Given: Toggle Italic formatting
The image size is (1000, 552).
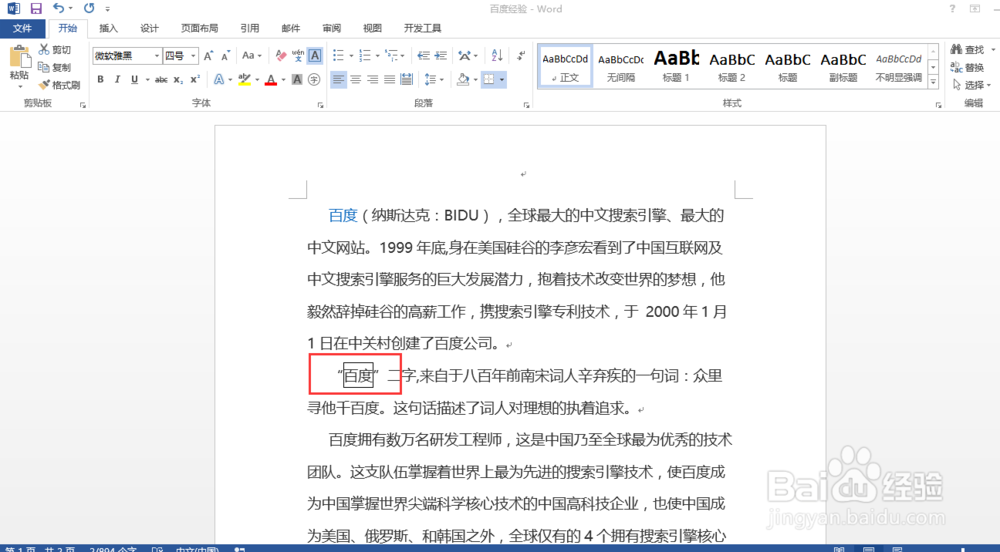Looking at the screenshot, I should 117,80.
